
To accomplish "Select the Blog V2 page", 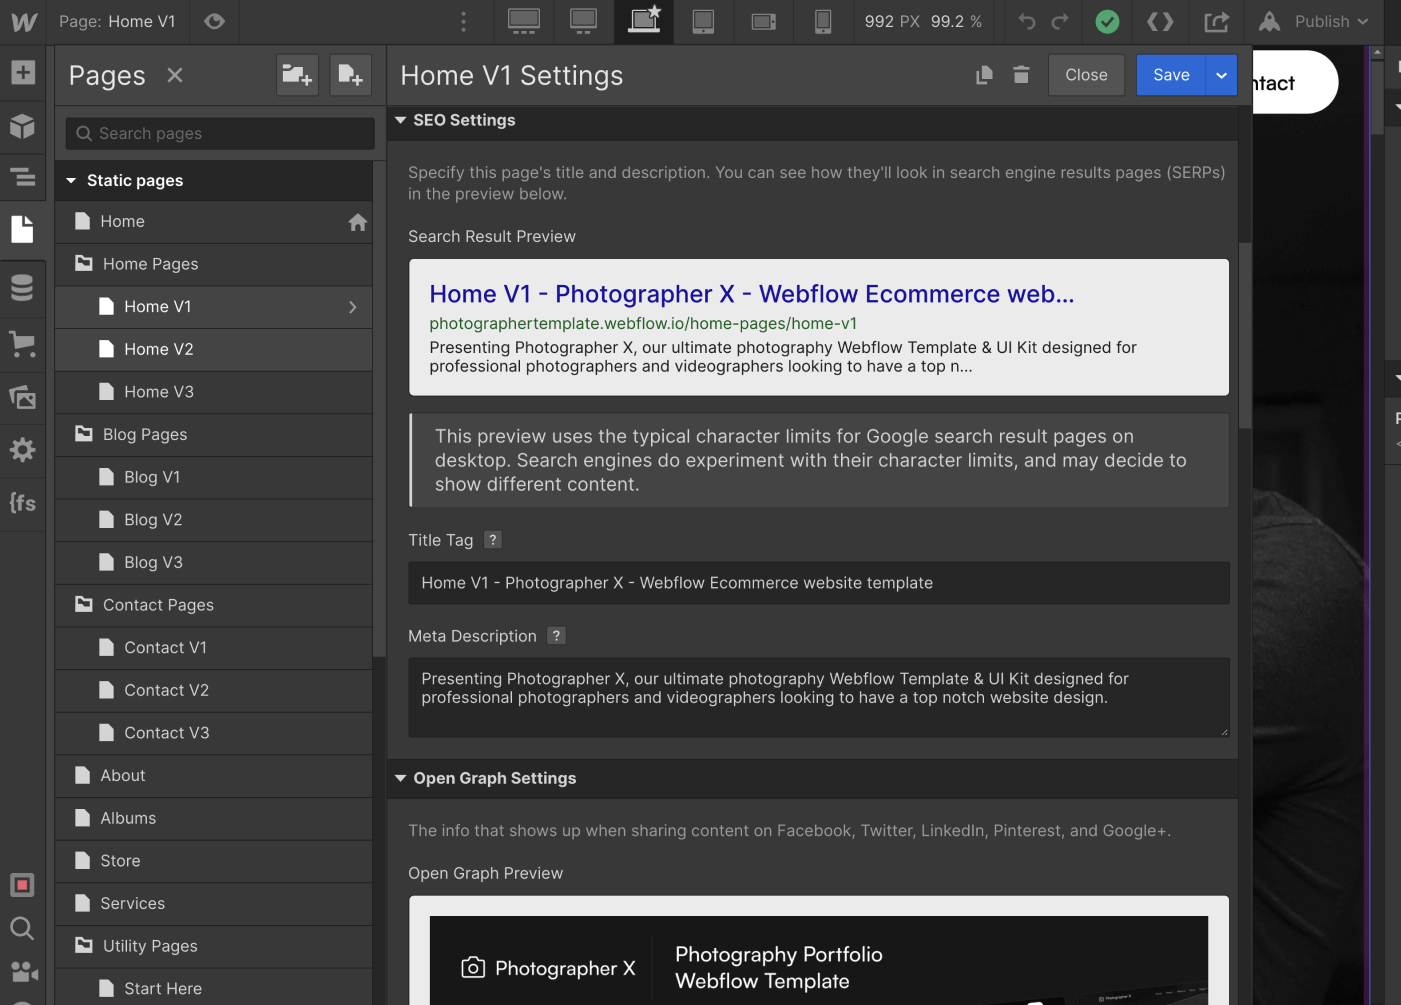I will (x=214, y=520).
